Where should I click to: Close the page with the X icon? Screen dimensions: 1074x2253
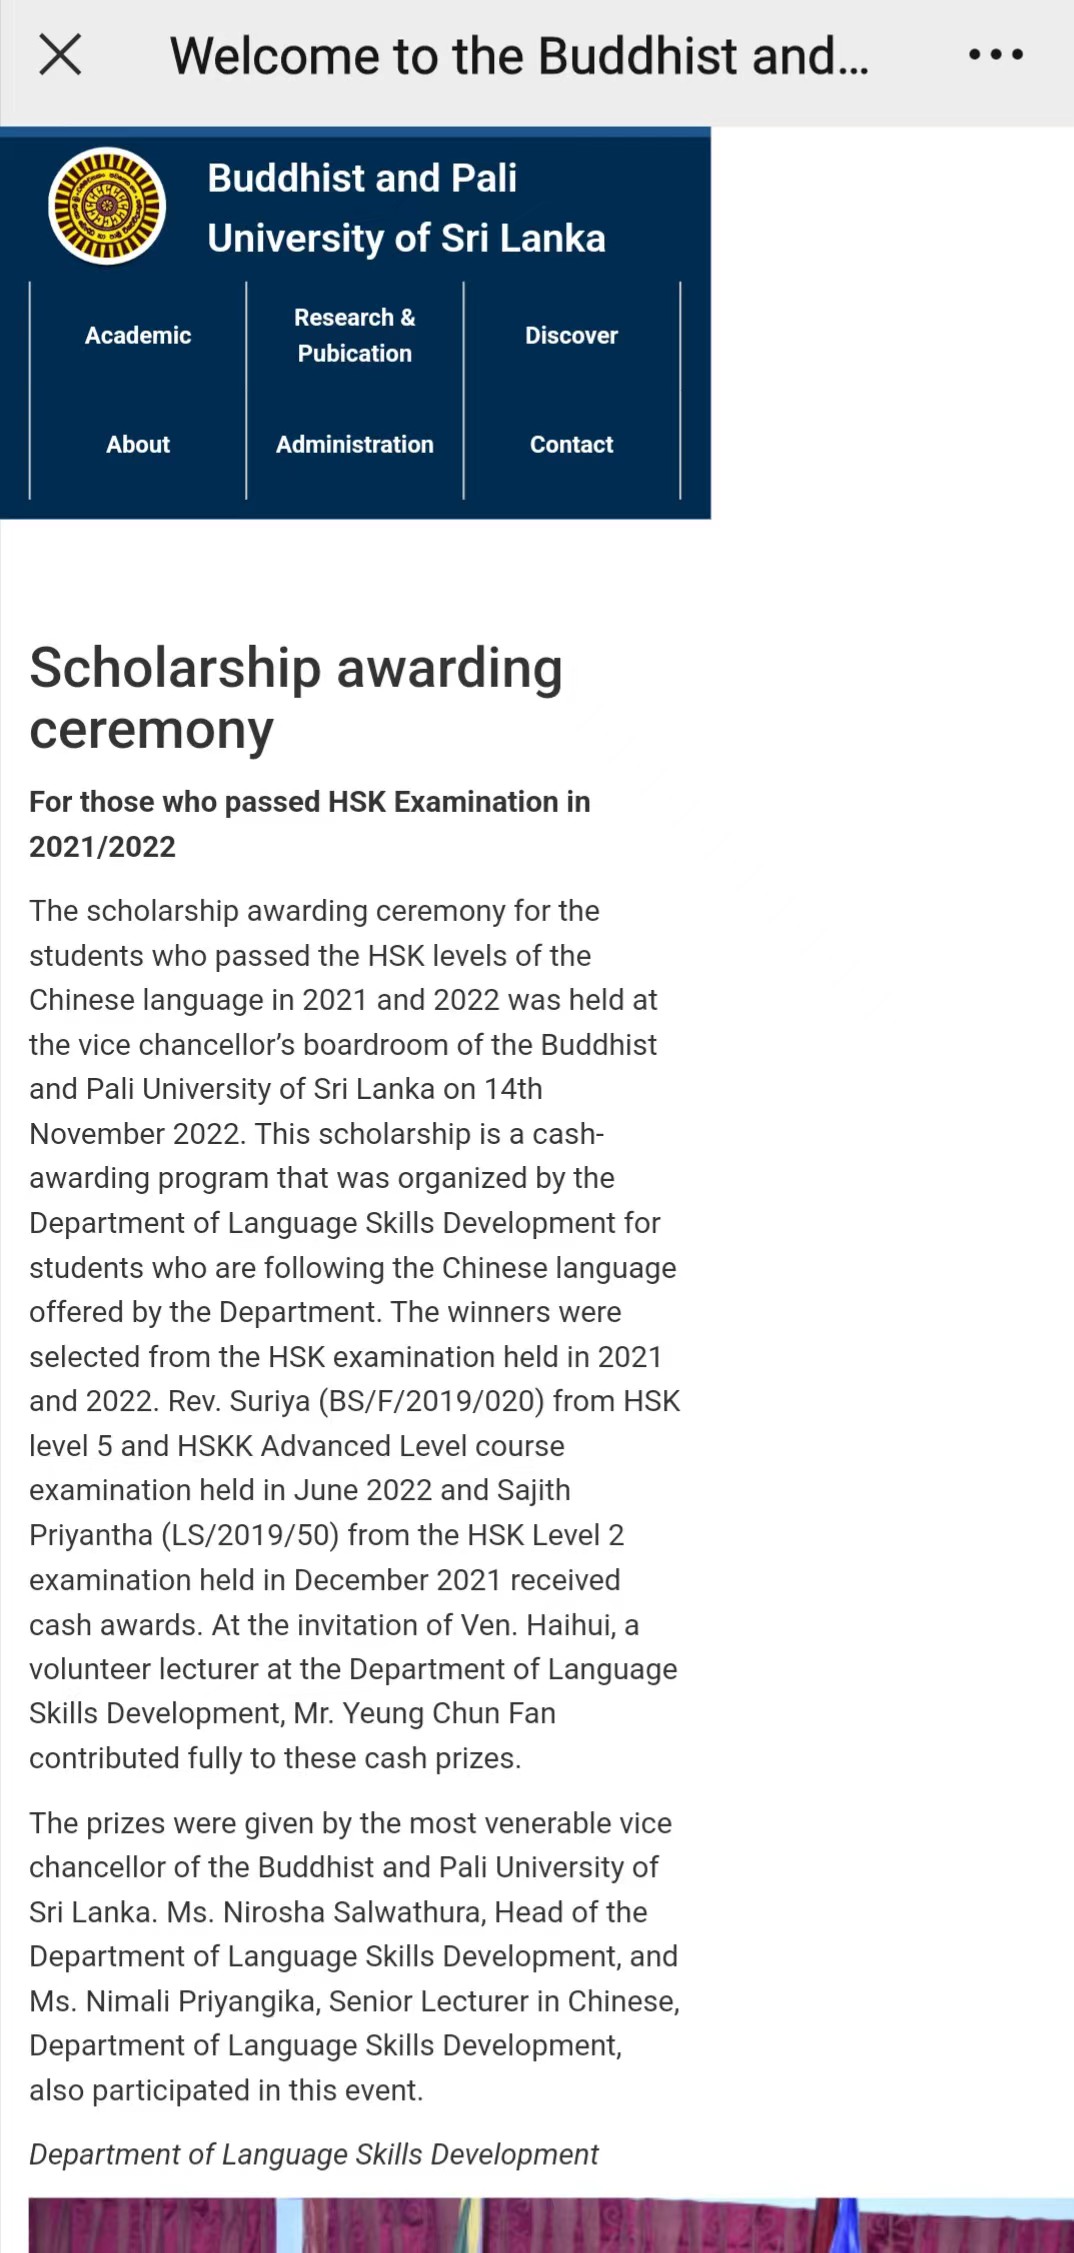[x=60, y=54]
